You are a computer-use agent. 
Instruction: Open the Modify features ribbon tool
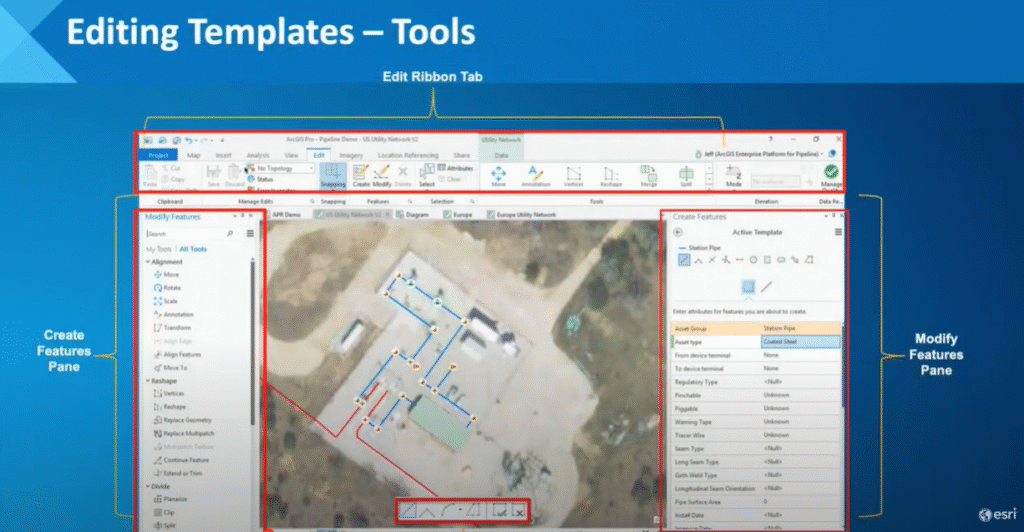pos(382,176)
